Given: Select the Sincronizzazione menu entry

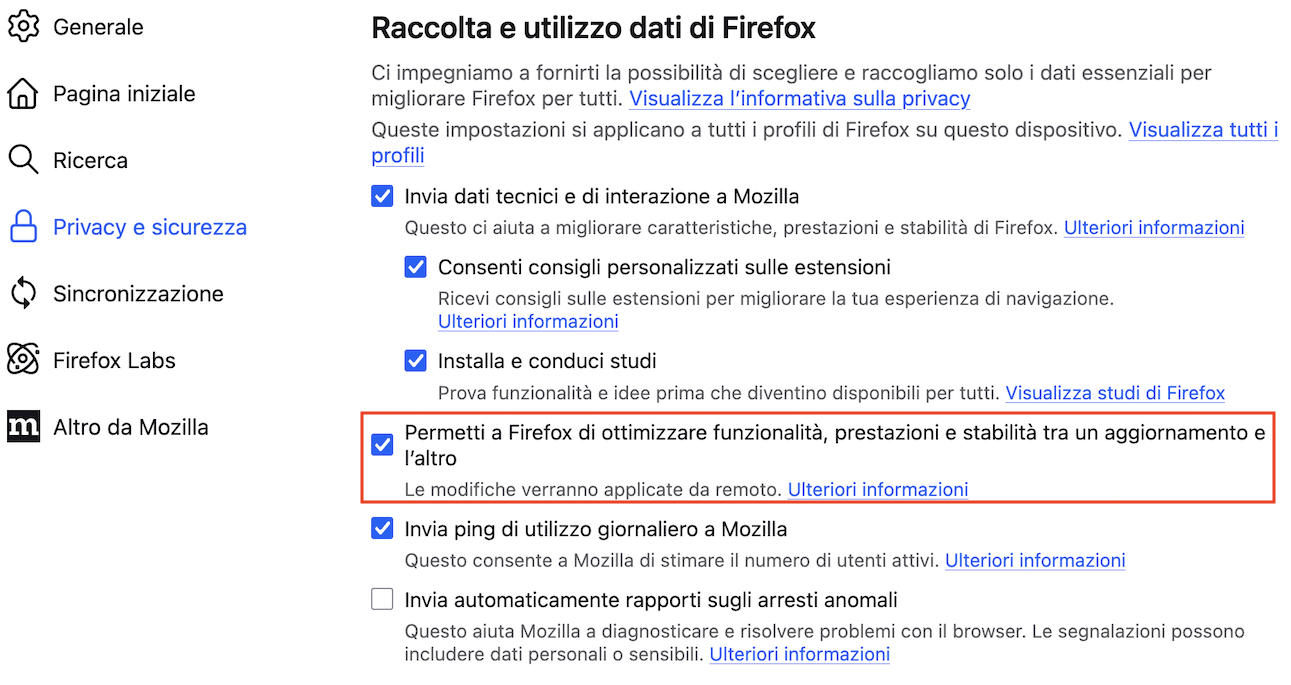Looking at the screenshot, I should pyautogui.click(x=138, y=293).
